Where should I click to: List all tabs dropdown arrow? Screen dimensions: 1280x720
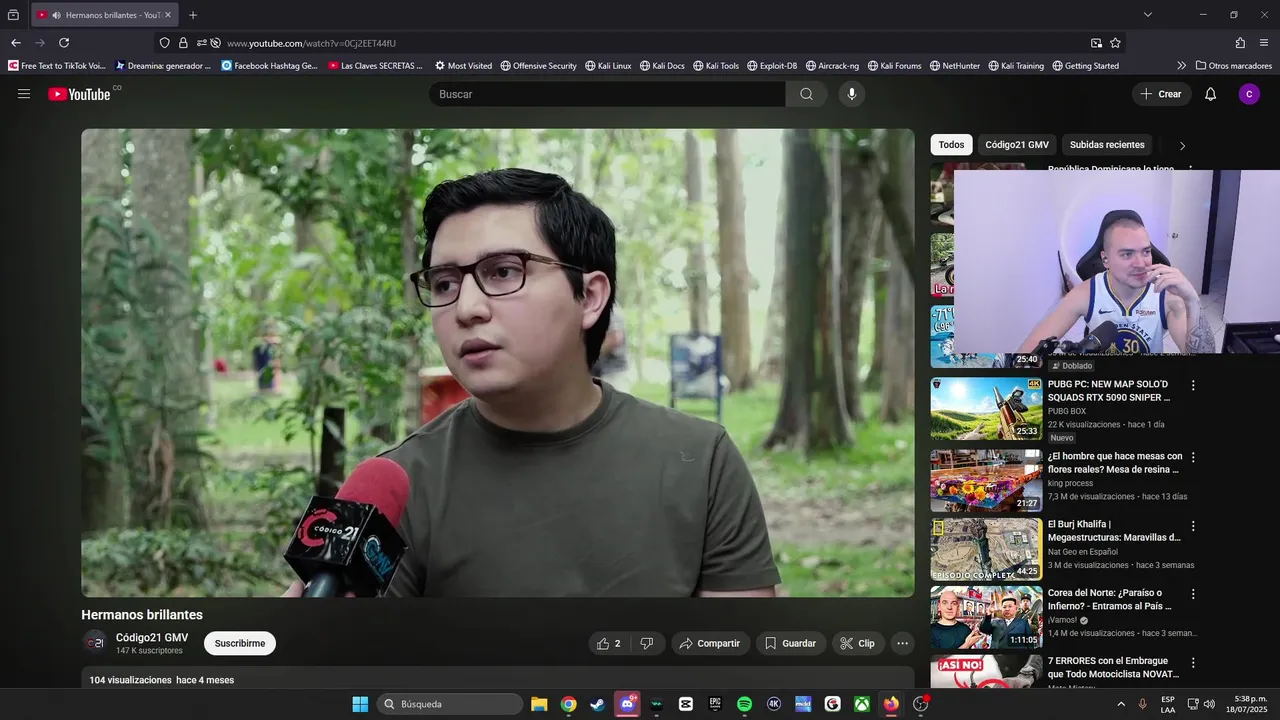click(x=1148, y=15)
